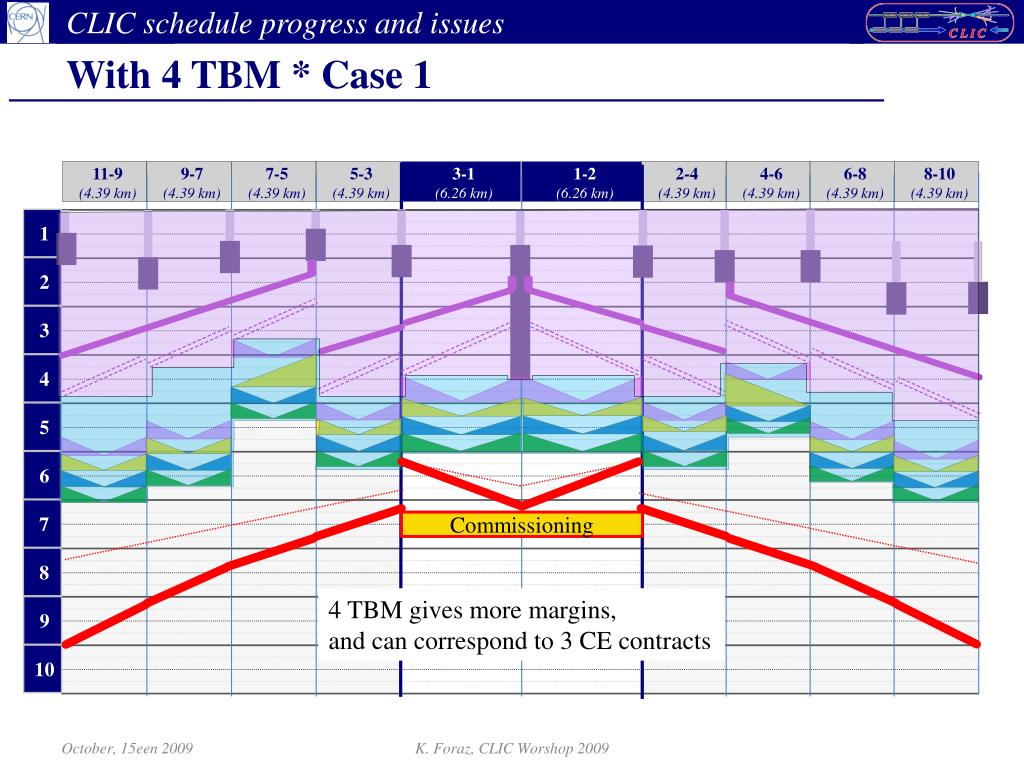Click the 'and can correspond to 3 CE contracts' line
Viewport: 1024px width, 768px height.
pyautogui.click(x=519, y=641)
